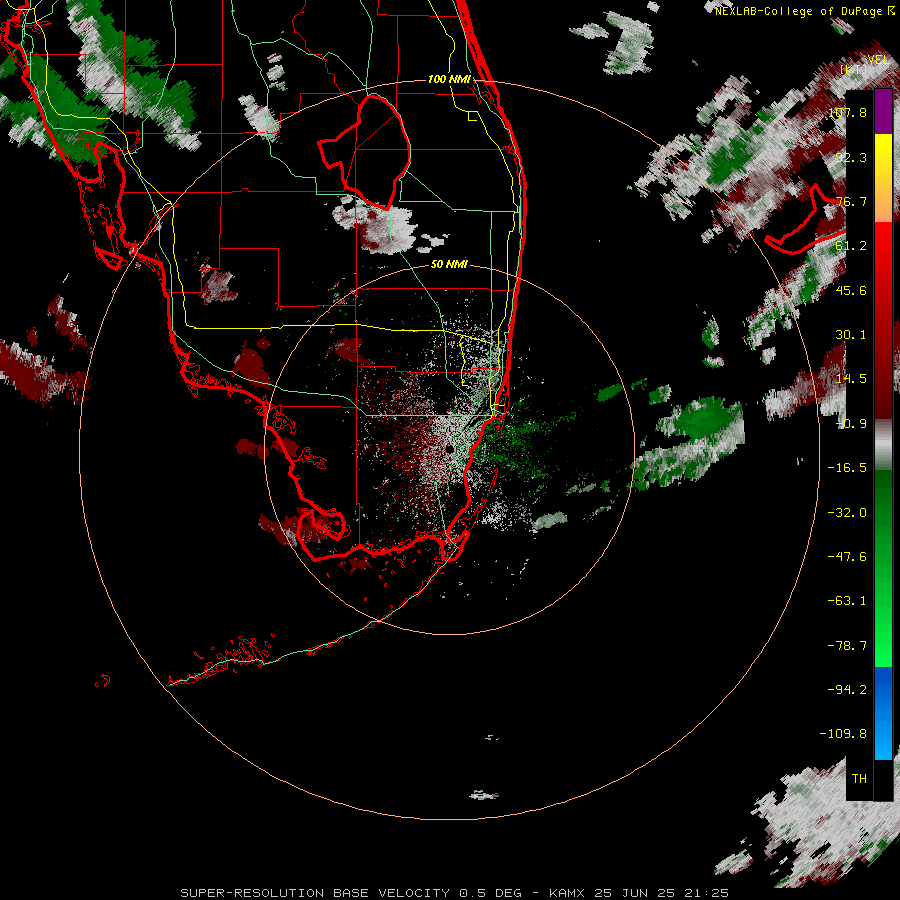The width and height of the screenshot is (900, 900).
Task: Pick the blue segment of velocity color bar
Action: pyautogui.click(x=883, y=713)
